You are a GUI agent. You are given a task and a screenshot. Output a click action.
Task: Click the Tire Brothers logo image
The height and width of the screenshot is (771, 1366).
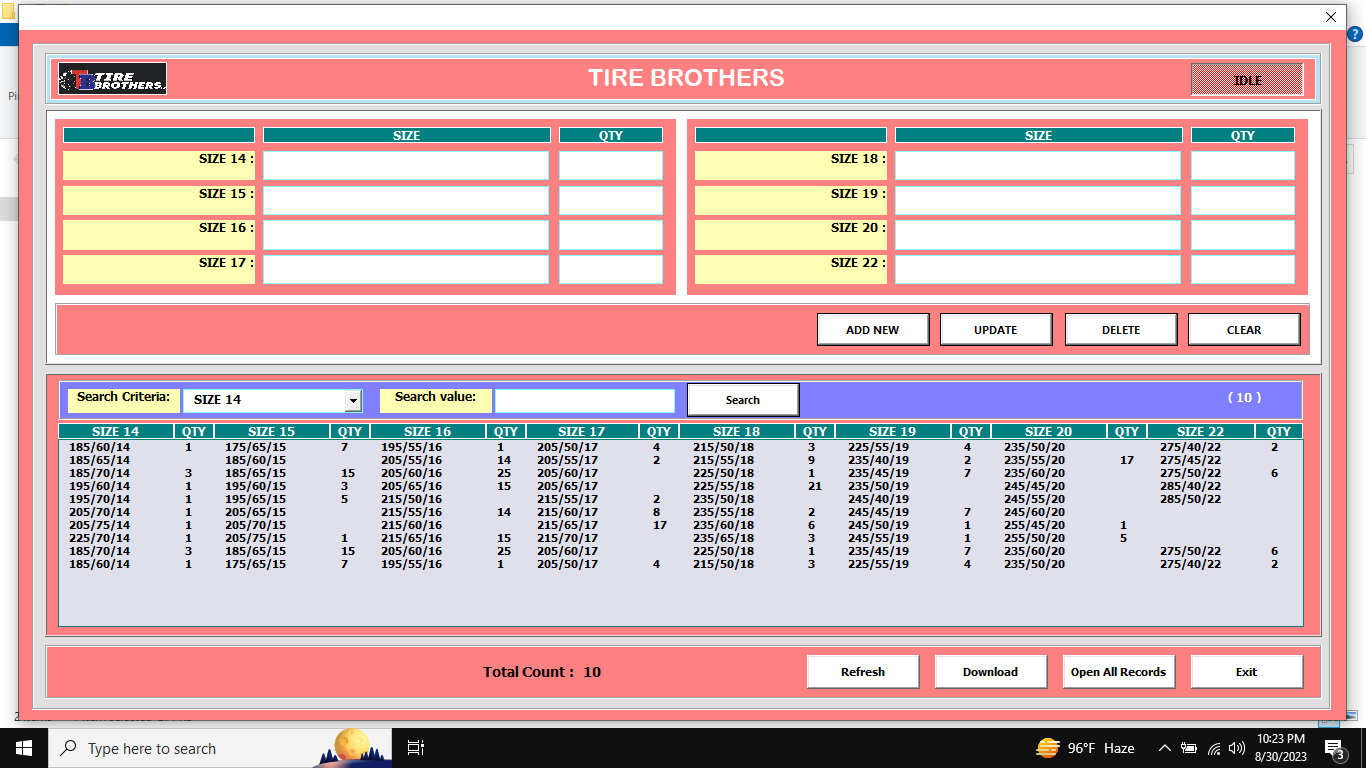[112, 79]
